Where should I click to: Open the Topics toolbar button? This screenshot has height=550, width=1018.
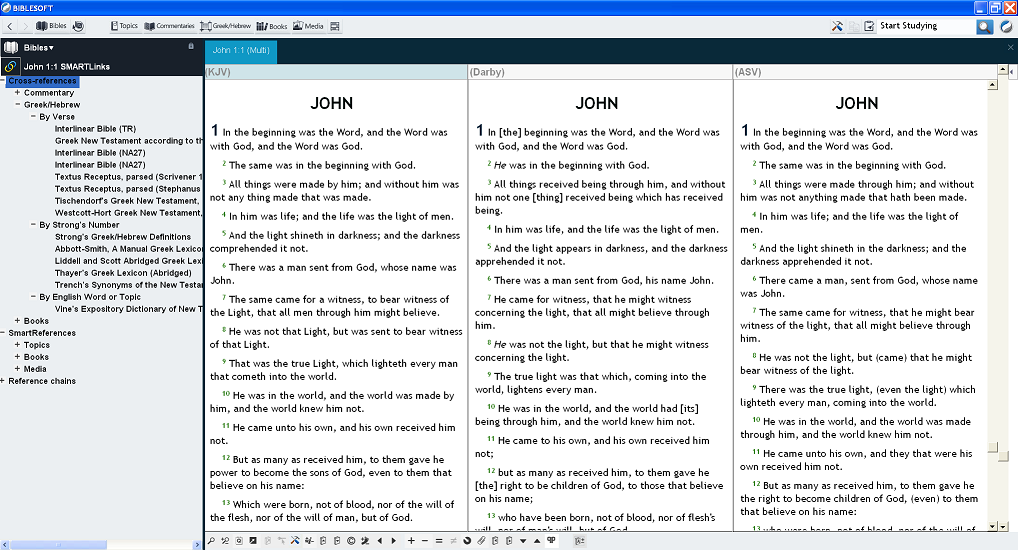[123, 26]
